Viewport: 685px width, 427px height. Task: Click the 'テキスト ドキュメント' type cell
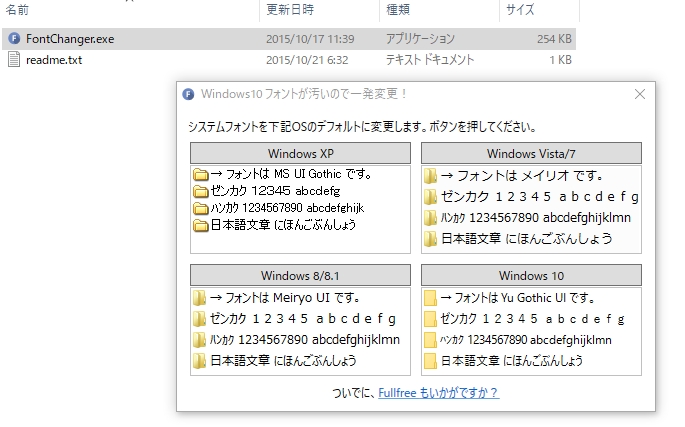[x=430, y=60]
